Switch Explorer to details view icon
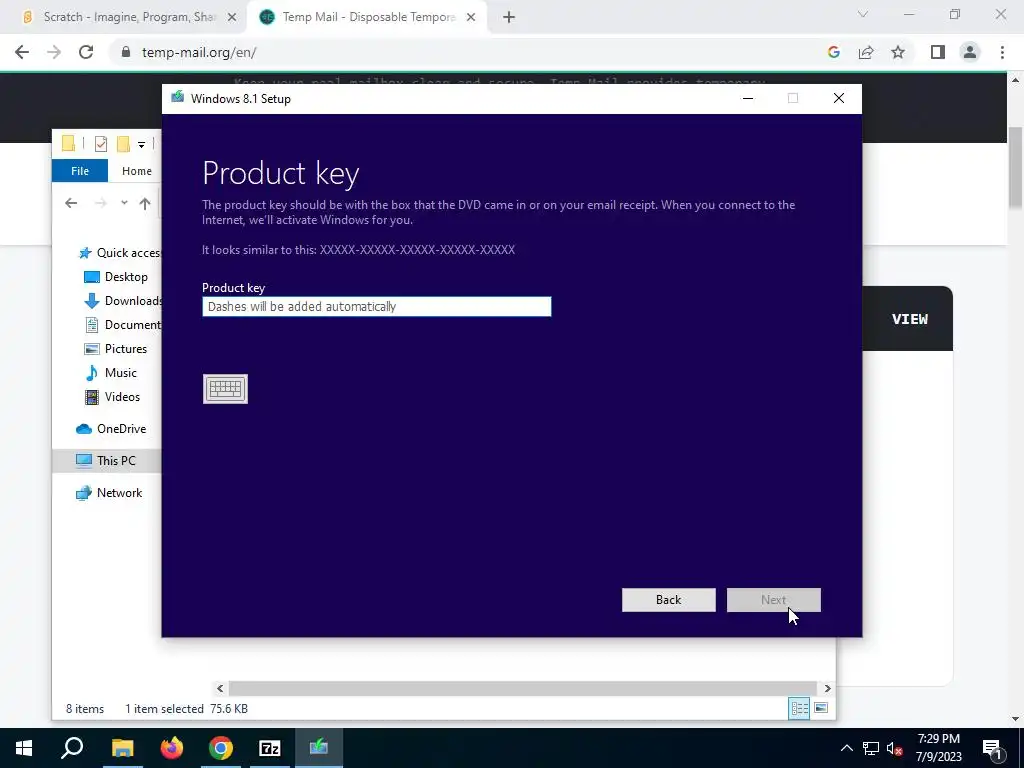1024x768 pixels. tap(799, 709)
